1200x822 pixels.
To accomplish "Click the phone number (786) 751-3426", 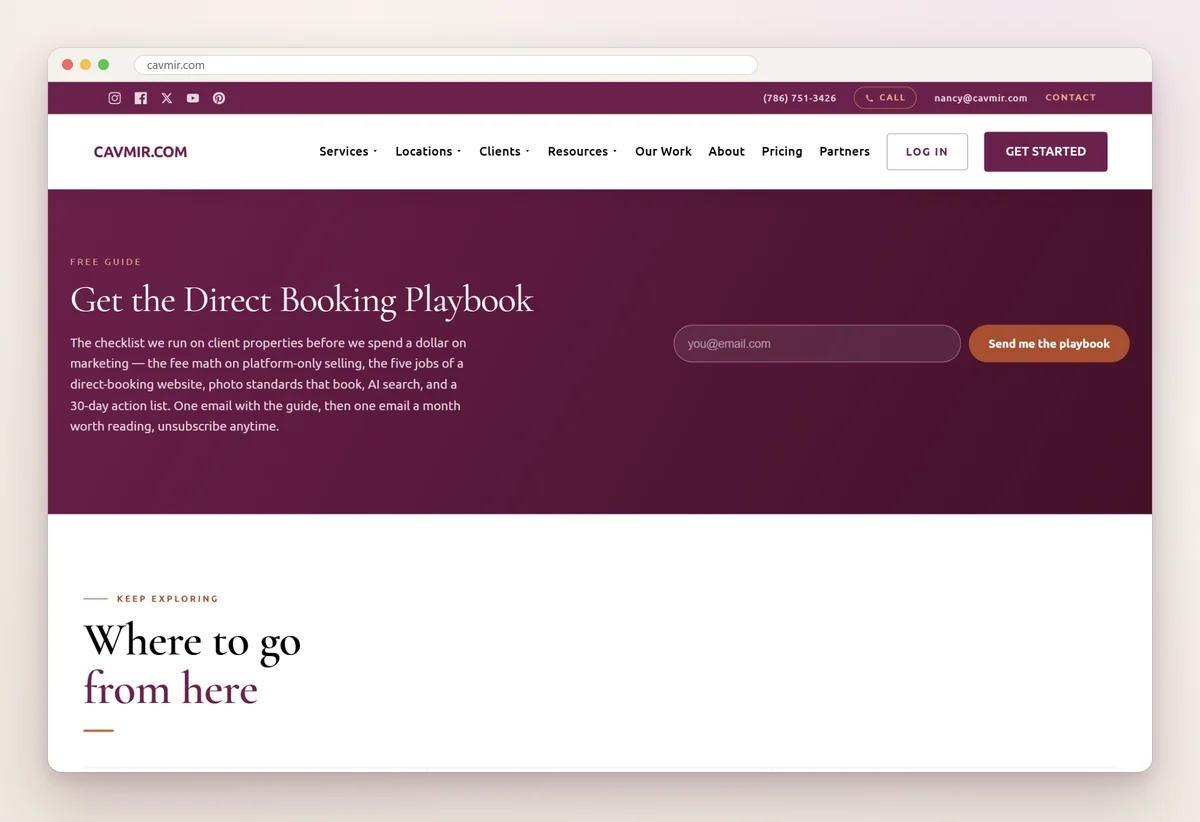I will pos(799,98).
